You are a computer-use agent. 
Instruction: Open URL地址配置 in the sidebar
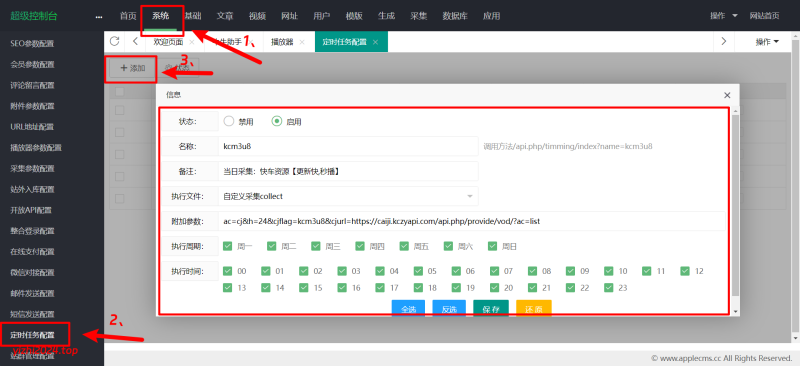point(32,127)
